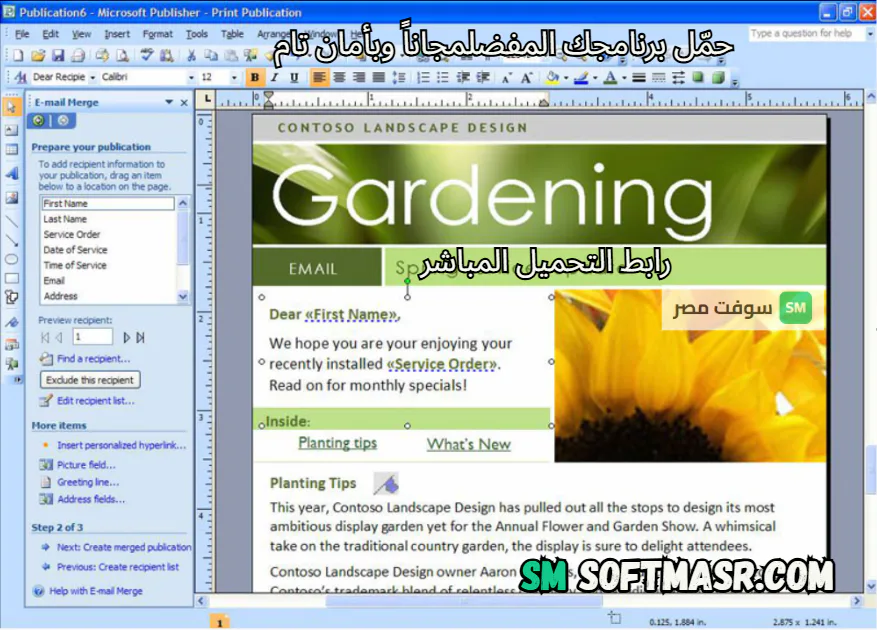Expand the Font Color dropdown arrow

624,77
